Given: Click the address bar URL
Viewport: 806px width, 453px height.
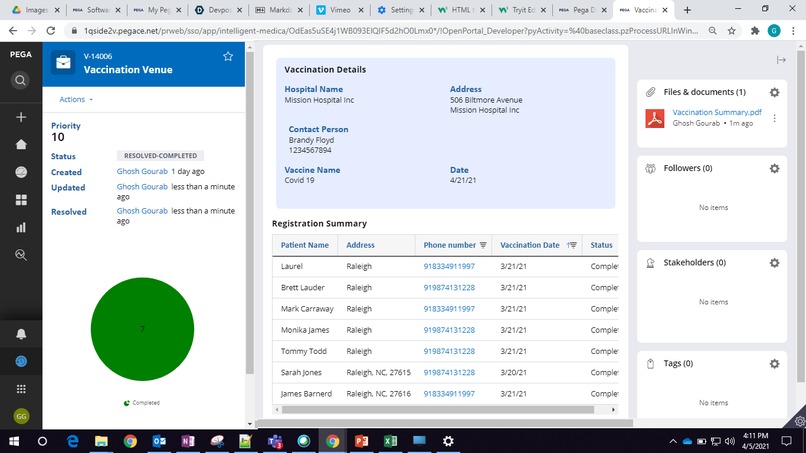Looking at the screenshot, I should point(391,31).
